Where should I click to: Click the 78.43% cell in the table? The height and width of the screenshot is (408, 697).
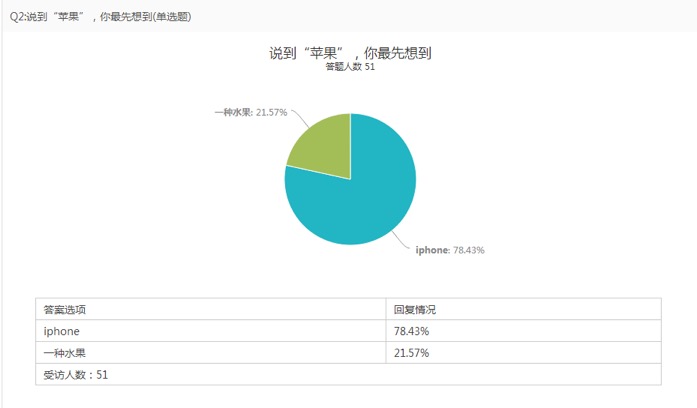tap(412, 331)
